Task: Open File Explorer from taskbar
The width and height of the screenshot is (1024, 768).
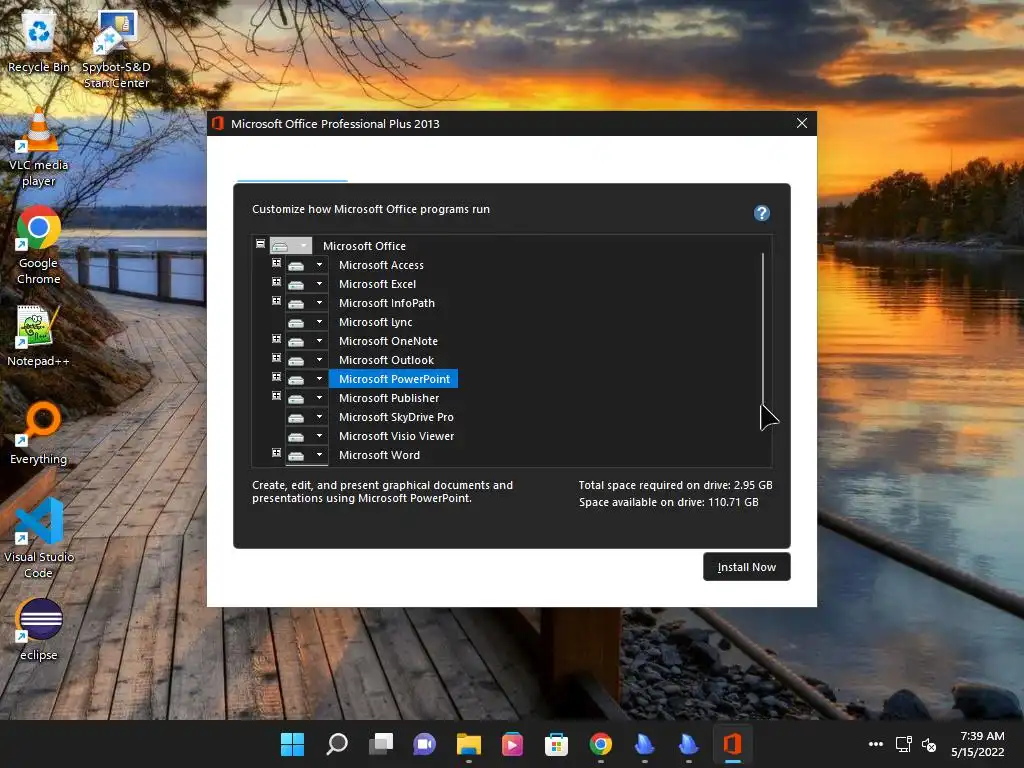Action: click(468, 744)
